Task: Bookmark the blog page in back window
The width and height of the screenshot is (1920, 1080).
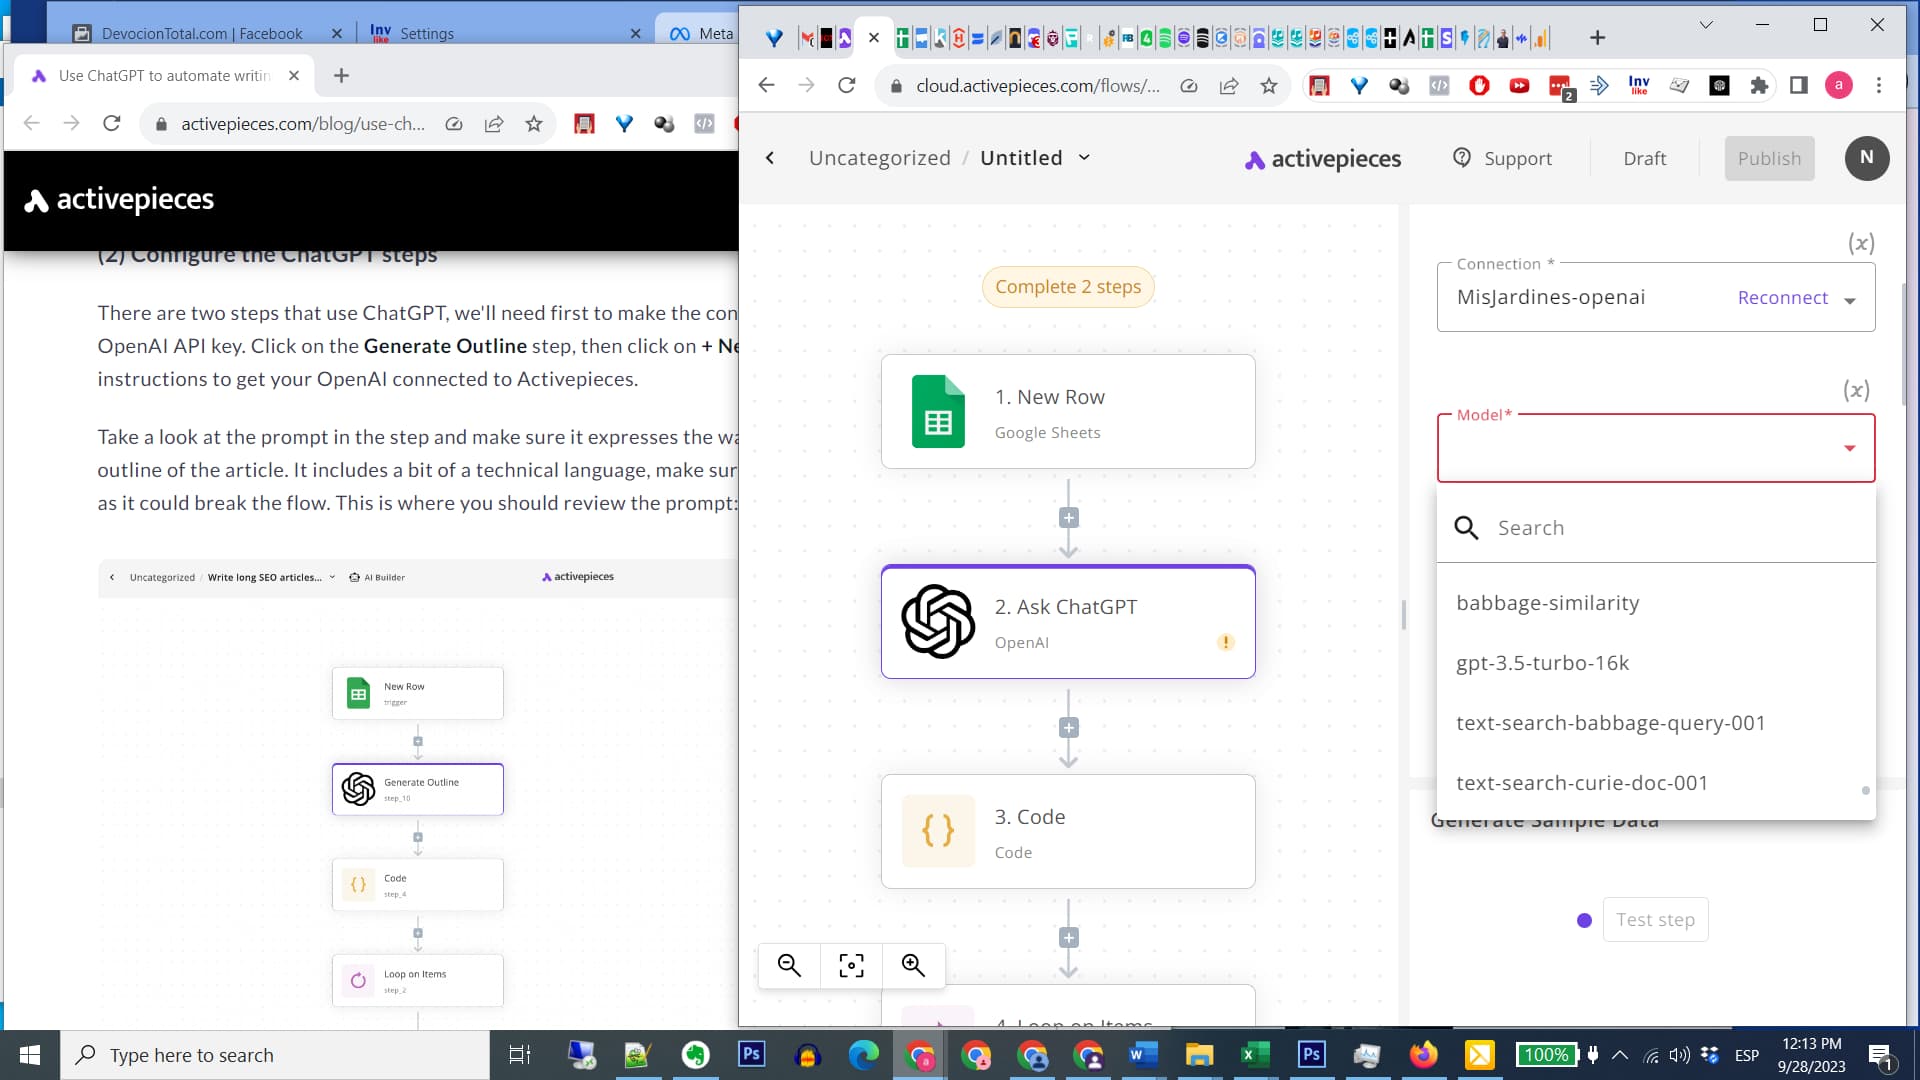Action: [534, 124]
